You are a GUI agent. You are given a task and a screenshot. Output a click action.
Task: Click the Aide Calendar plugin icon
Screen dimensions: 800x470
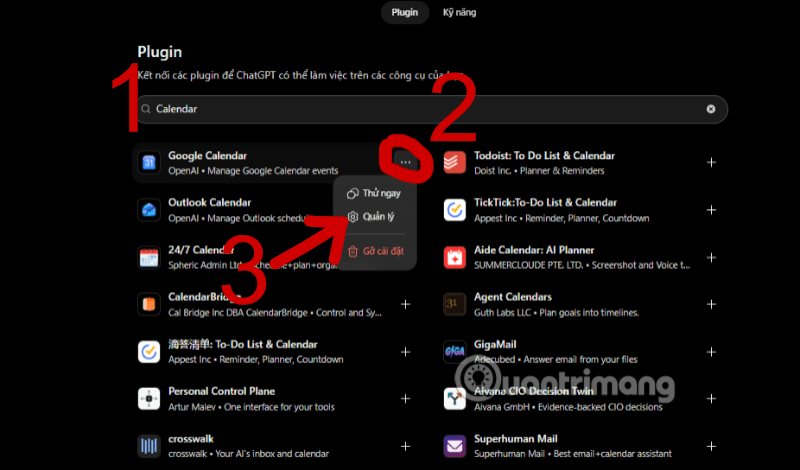point(455,257)
